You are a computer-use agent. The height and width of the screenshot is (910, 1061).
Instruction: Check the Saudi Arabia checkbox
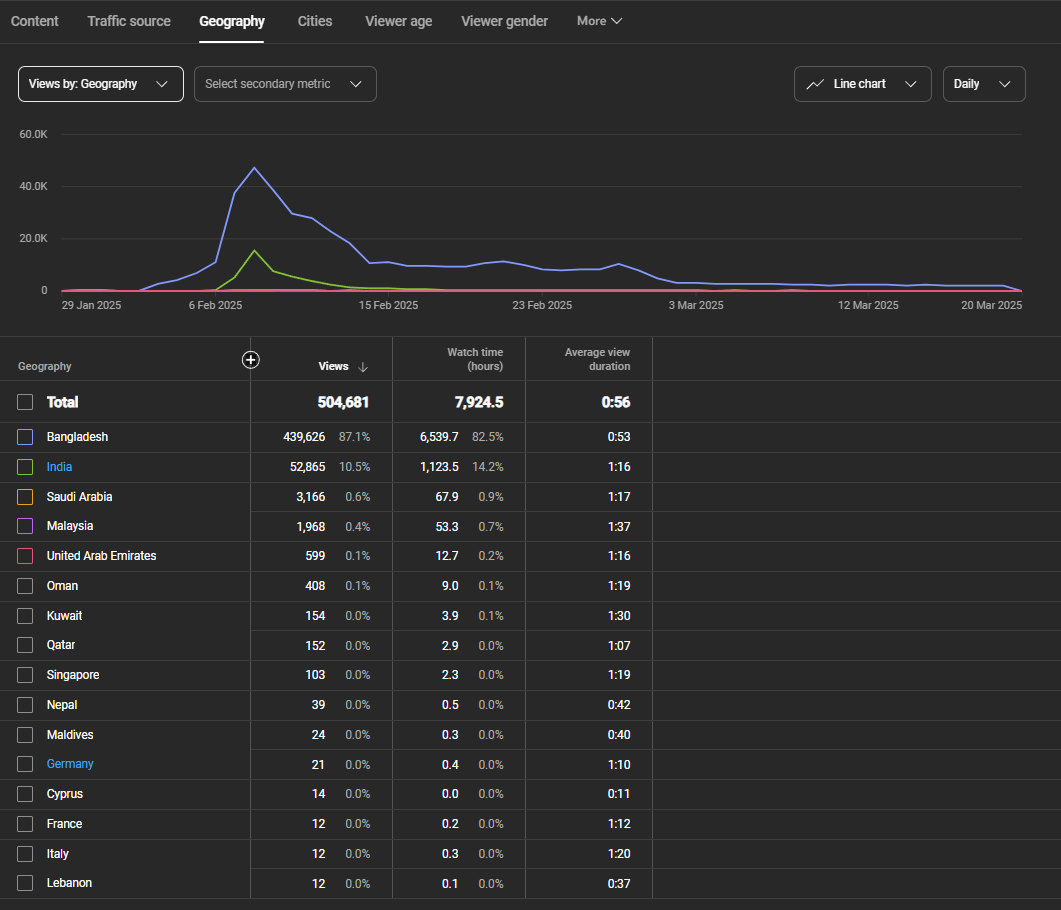[x=26, y=497]
